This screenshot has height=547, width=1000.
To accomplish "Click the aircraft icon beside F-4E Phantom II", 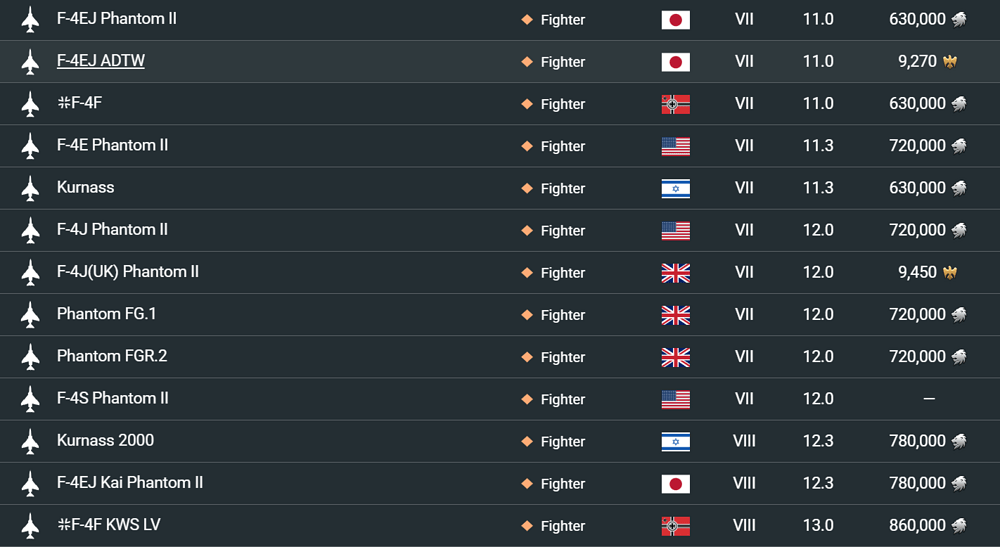I will pos(30,146).
